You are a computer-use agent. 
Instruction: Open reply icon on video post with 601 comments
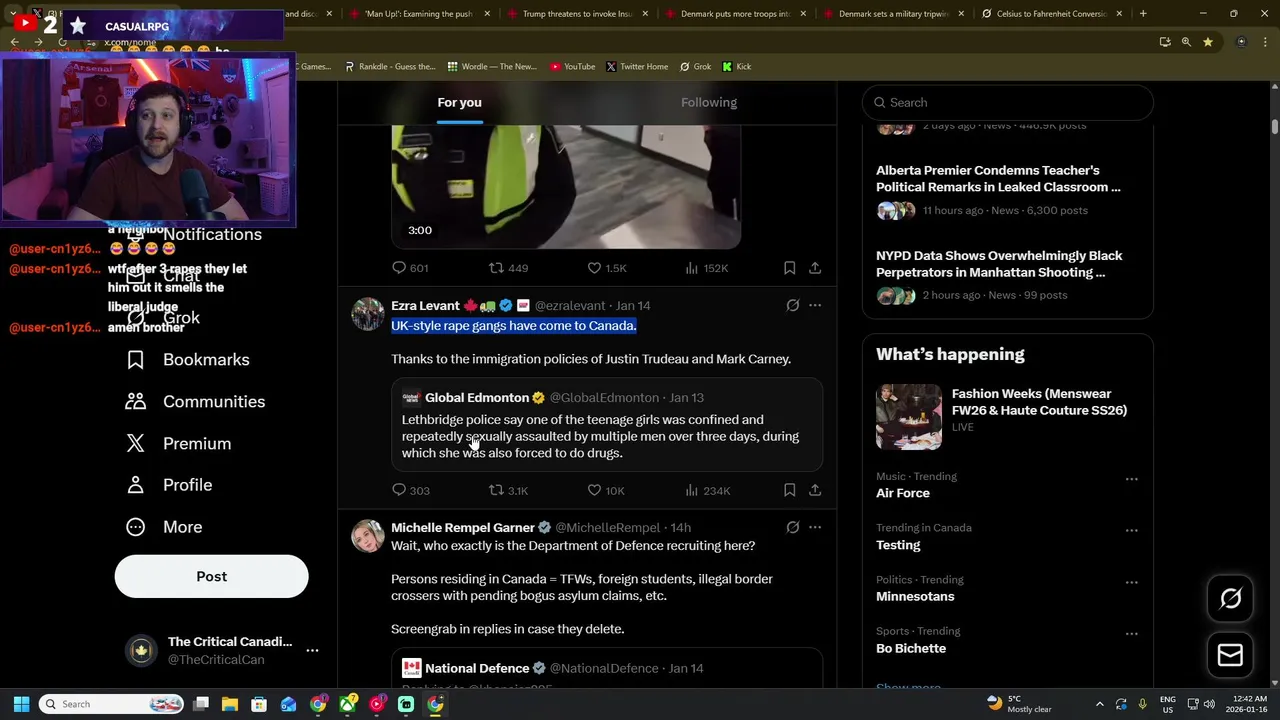399,268
